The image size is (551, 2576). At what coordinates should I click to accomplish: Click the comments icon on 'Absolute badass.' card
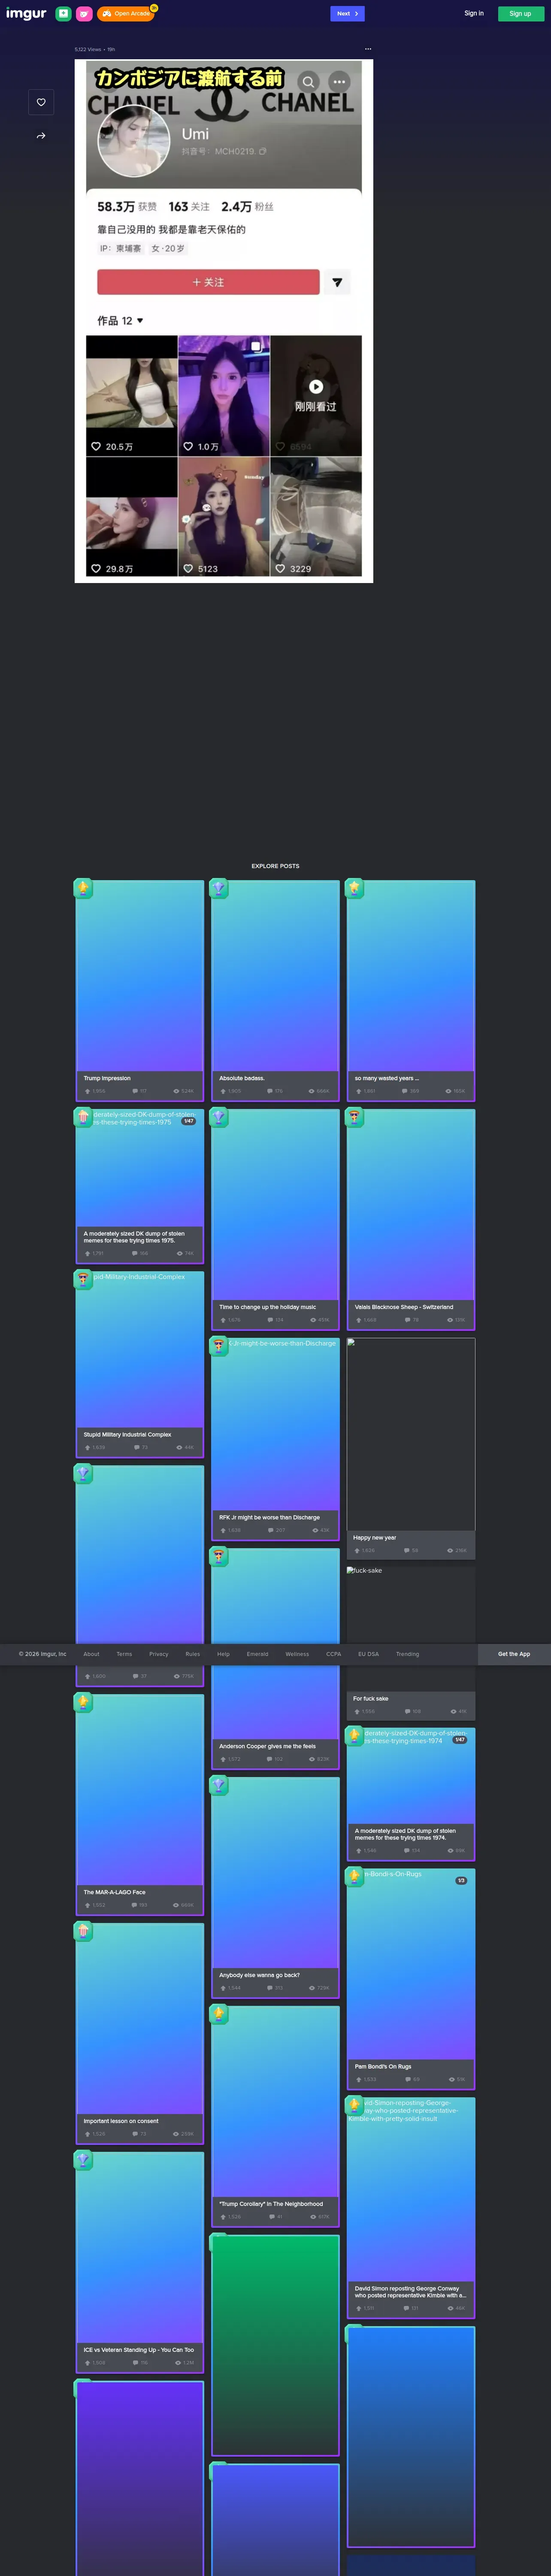[x=270, y=1091]
